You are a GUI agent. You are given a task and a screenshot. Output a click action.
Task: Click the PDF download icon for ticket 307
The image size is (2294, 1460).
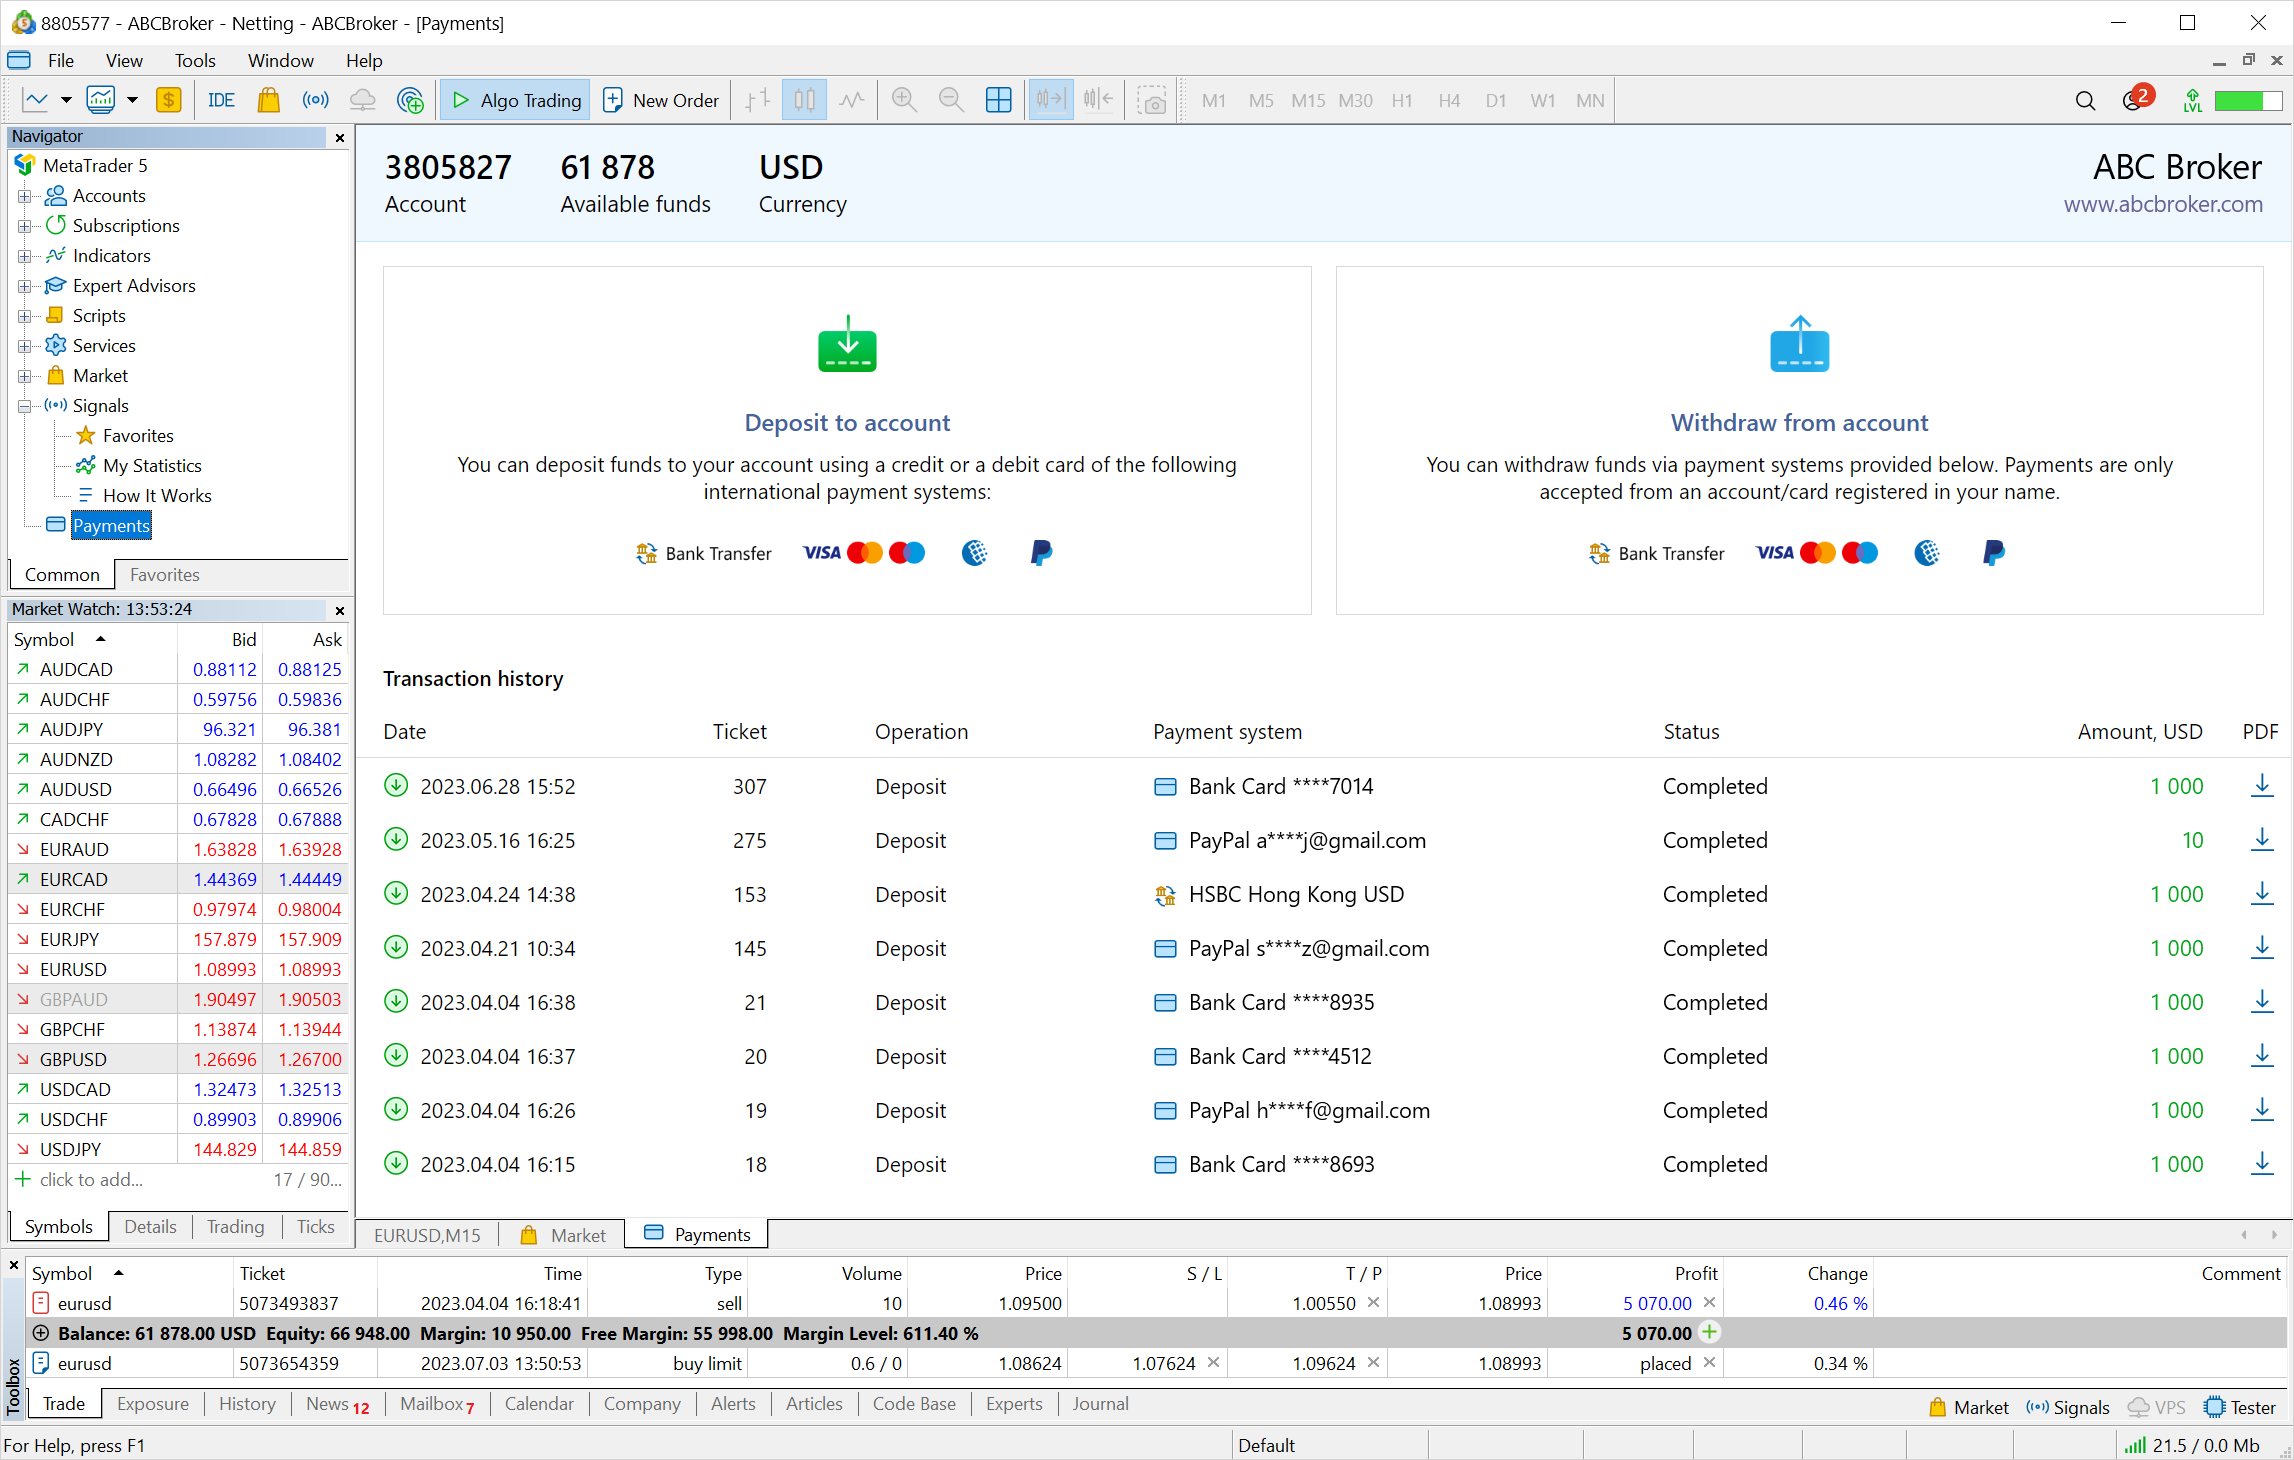tap(2259, 786)
